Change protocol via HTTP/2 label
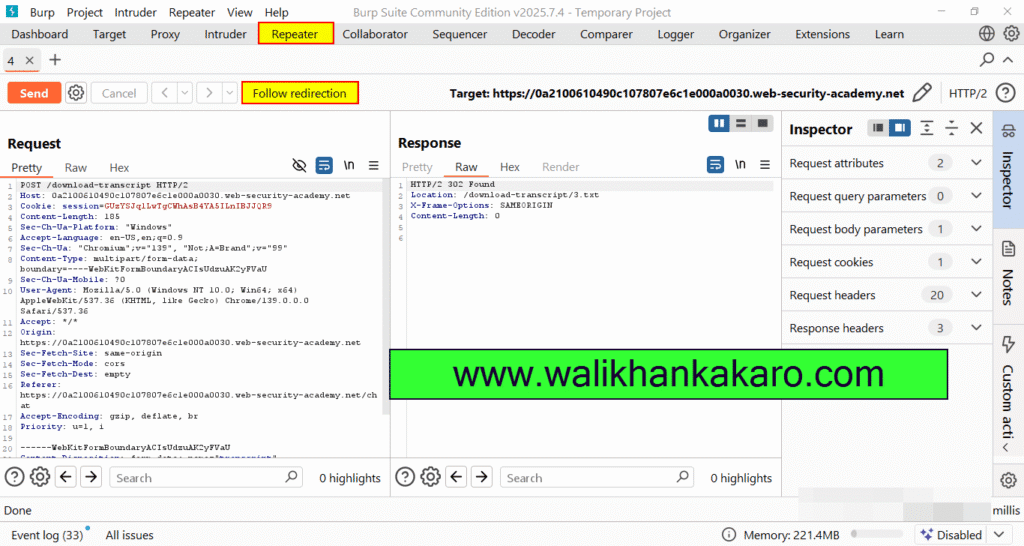The height and width of the screenshot is (546, 1024). pyautogui.click(x=967, y=93)
